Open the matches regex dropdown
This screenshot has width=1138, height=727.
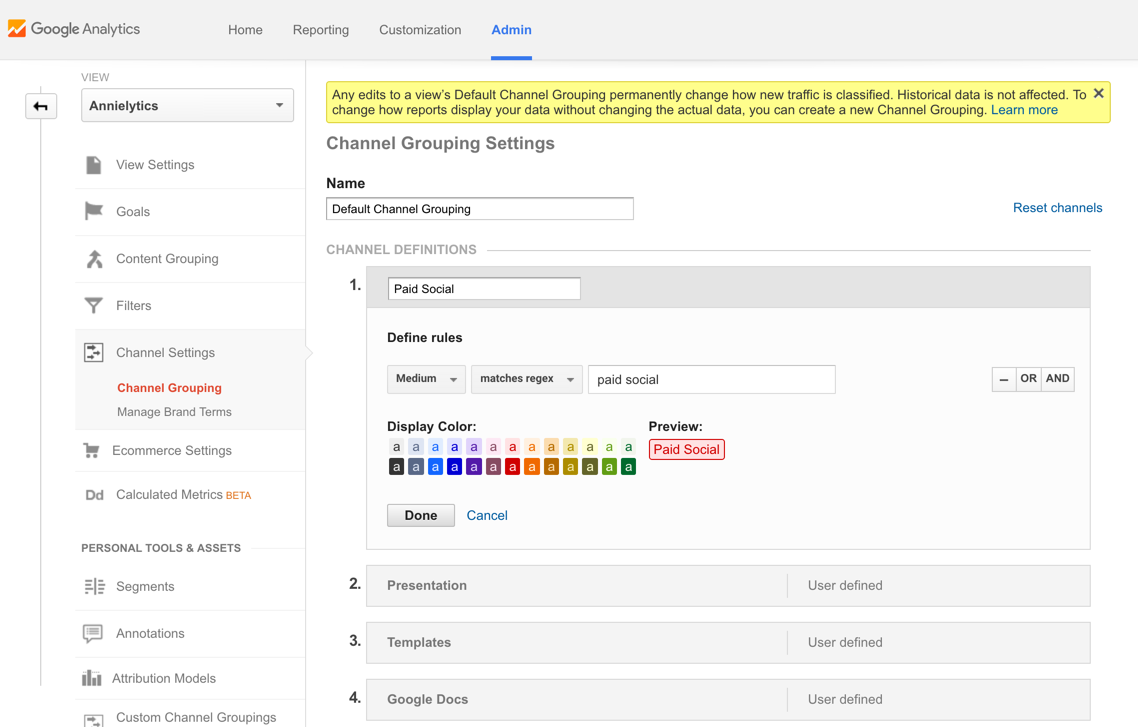pyautogui.click(x=526, y=379)
